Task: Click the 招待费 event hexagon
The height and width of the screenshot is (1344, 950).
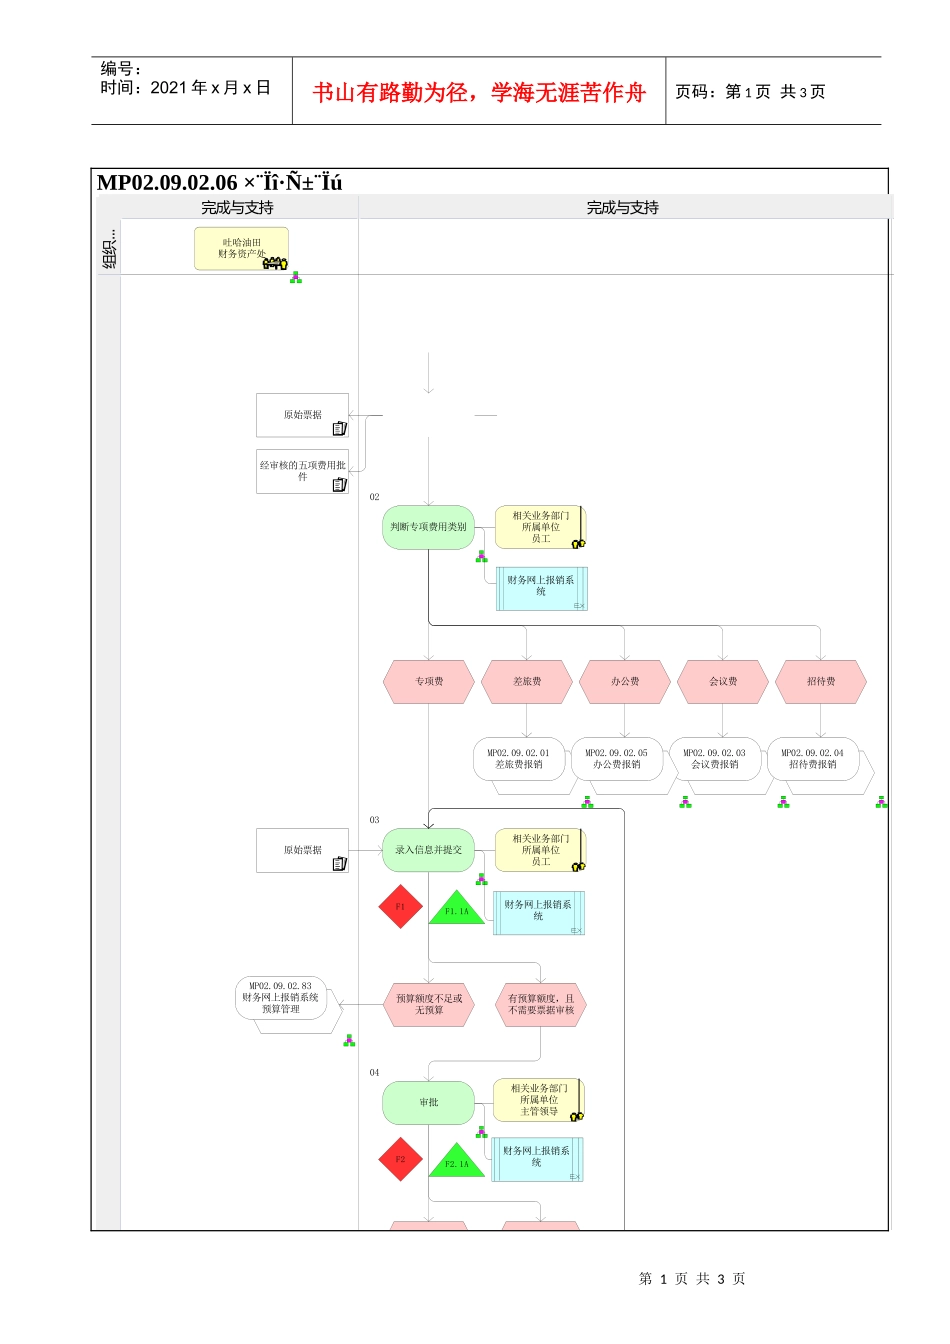Action: click(821, 682)
